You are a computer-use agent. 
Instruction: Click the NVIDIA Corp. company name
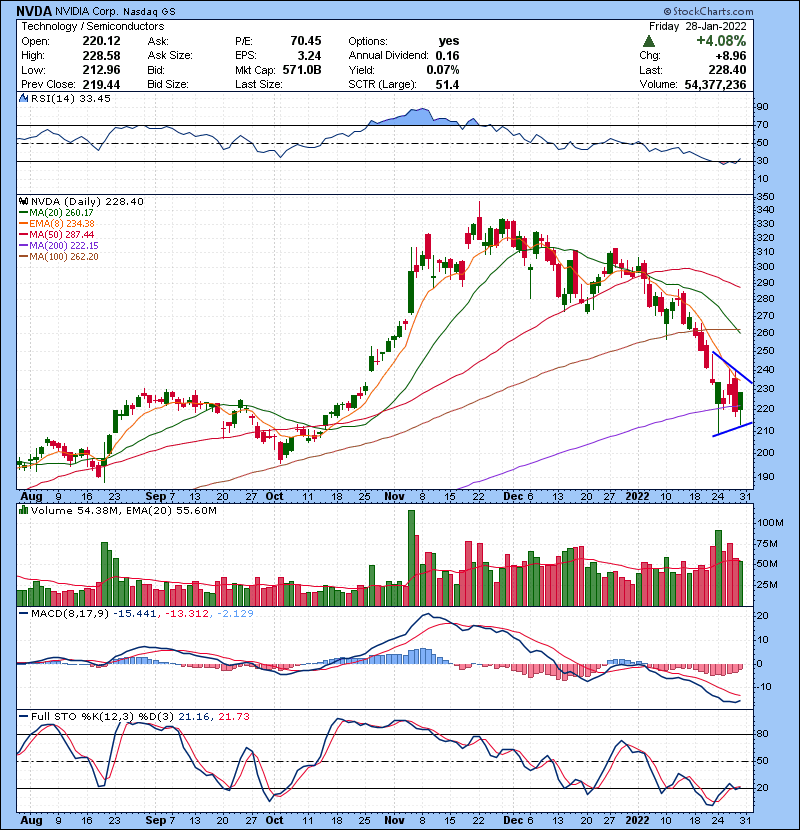pos(88,12)
